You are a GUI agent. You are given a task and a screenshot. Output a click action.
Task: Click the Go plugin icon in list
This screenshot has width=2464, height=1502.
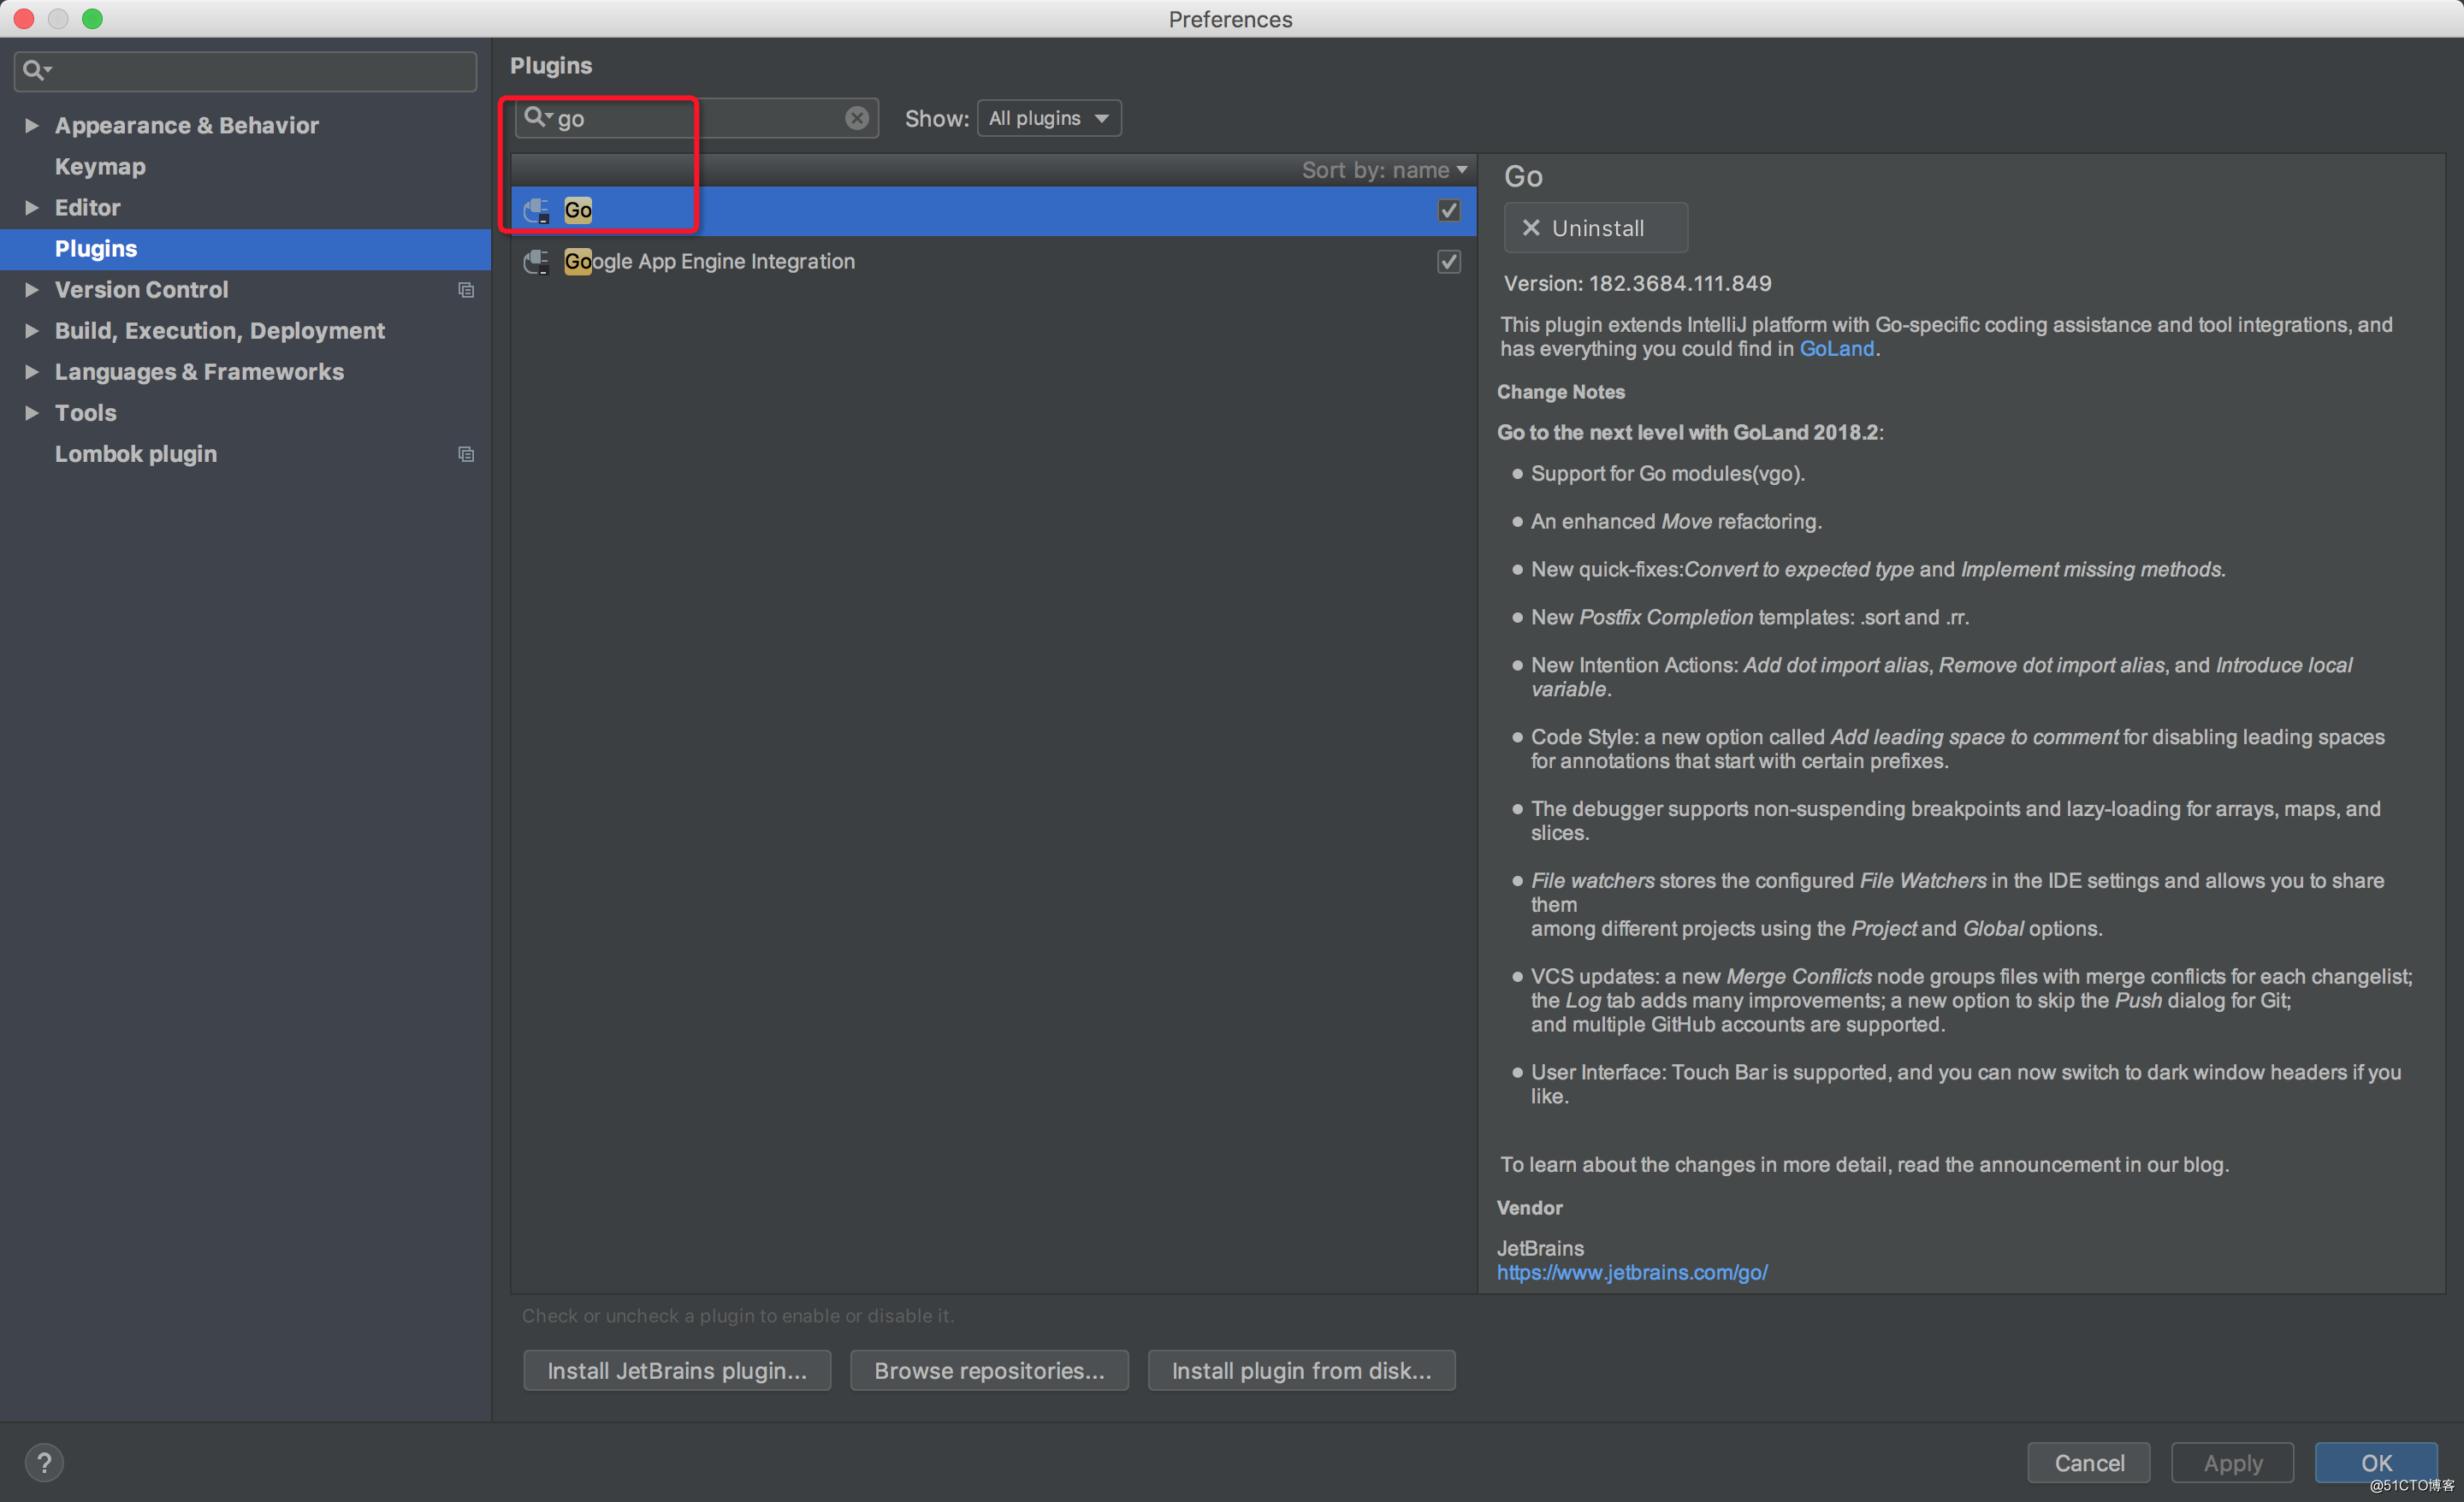538,208
